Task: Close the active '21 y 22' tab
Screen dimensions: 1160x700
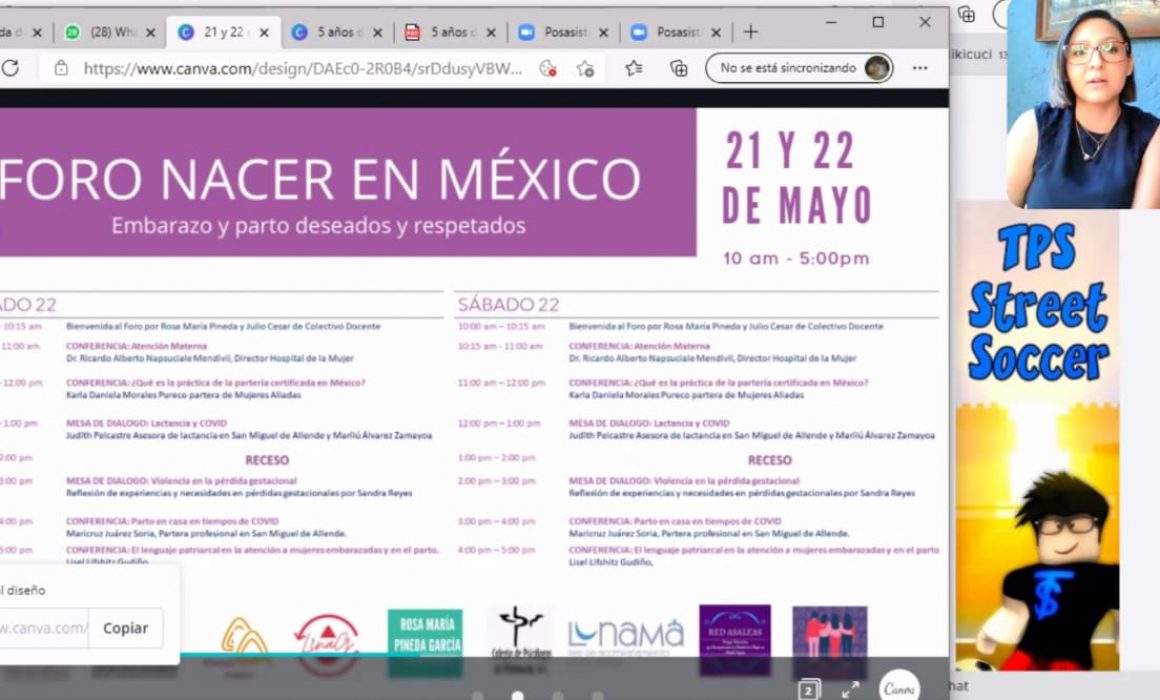Action: pyautogui.click(x=264, y=33)
